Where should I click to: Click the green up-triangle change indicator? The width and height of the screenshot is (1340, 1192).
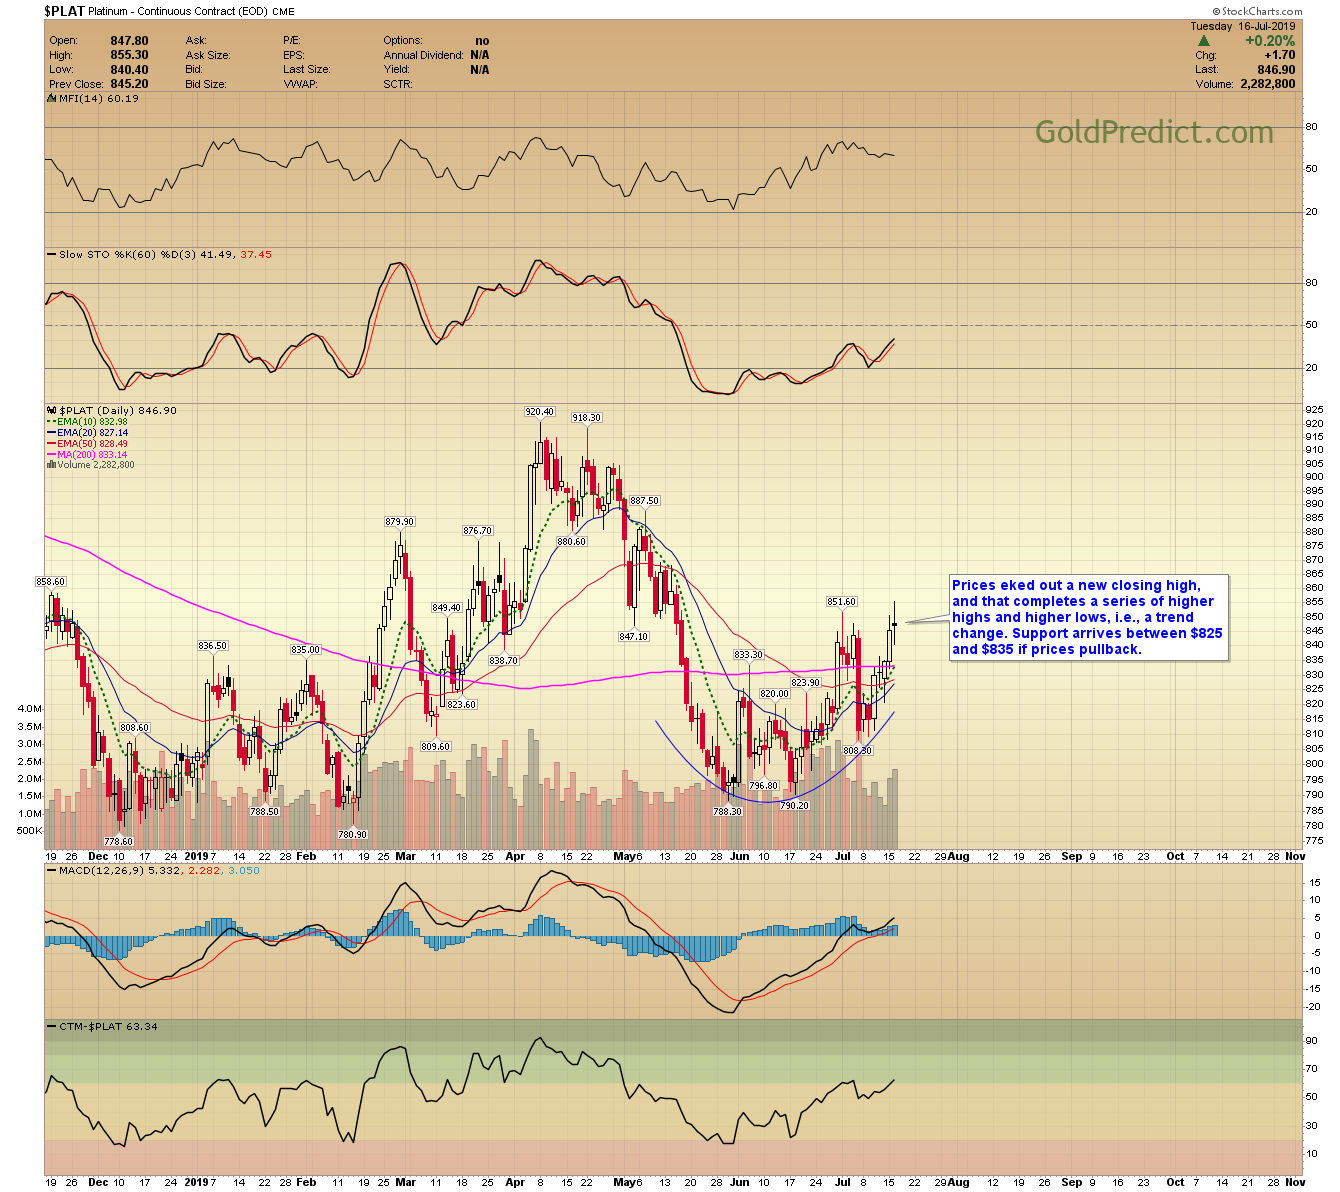point(1204,42)
